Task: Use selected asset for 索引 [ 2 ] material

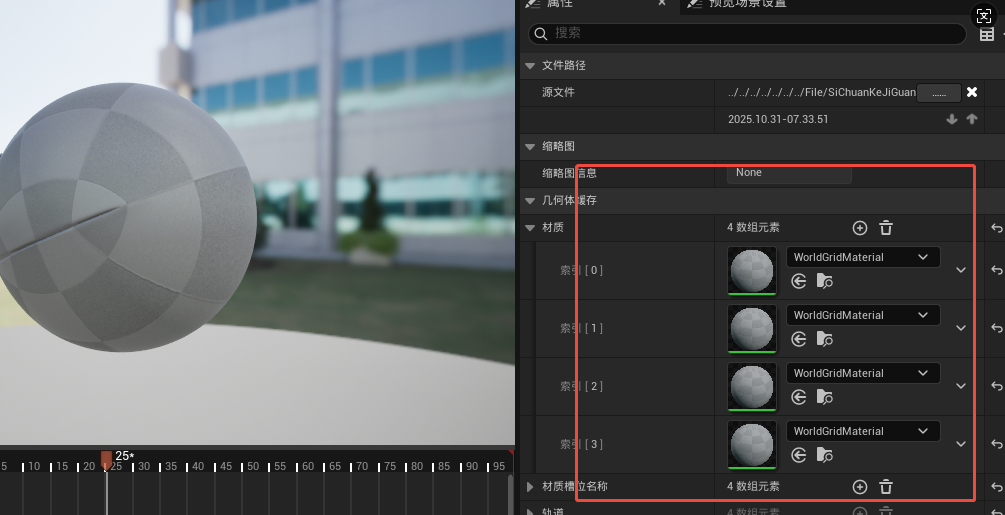Action: pyautogui.click(x=798, y=397)
